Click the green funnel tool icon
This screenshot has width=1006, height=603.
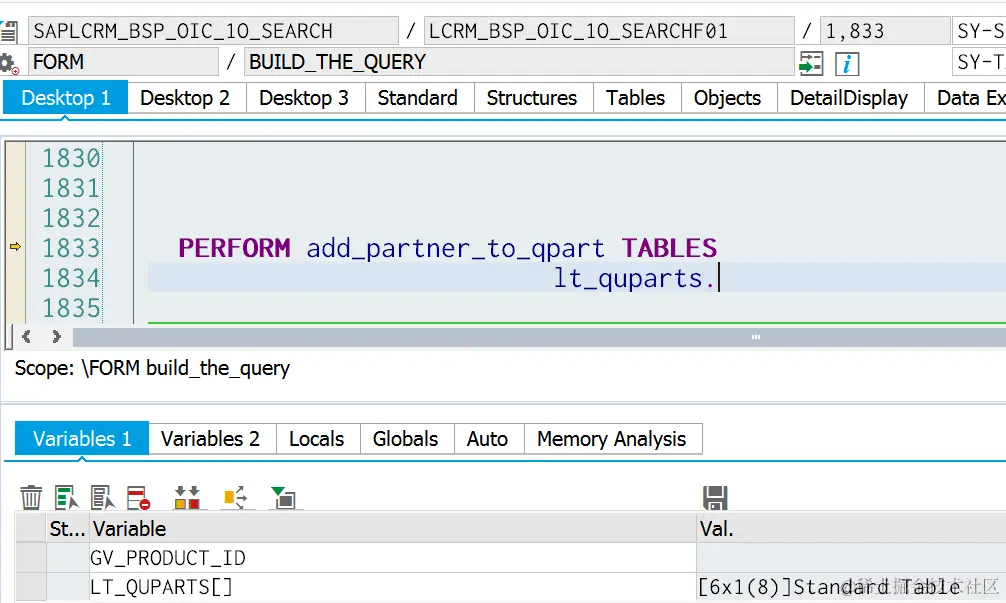283,497
